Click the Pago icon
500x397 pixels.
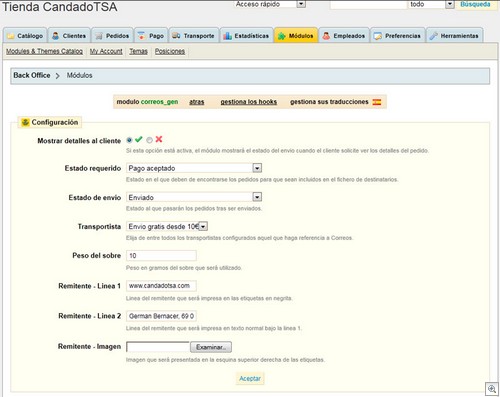tap(142, 36)
